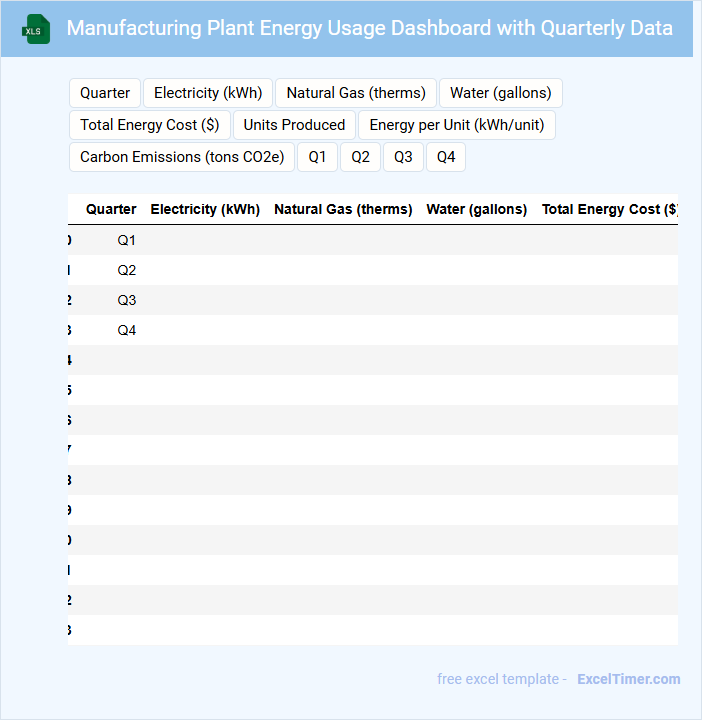This screenshot has height=720, width=702.
Task: Select the Q2 tag button
Action: [360, 157]
